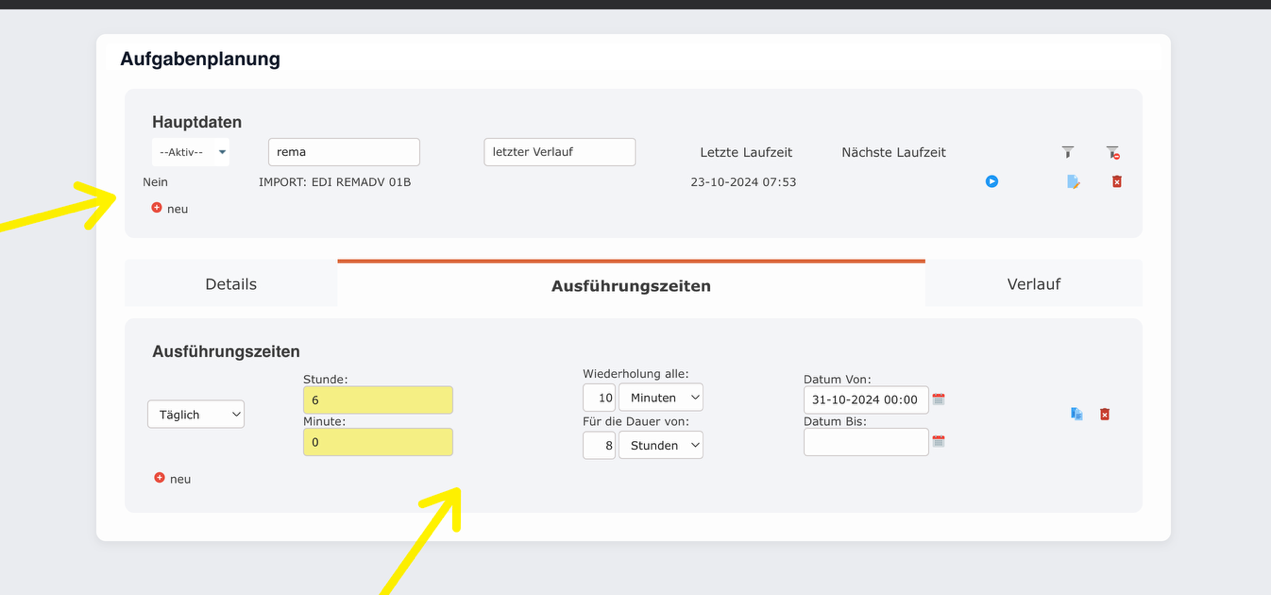Open the --Aktiv-- status dropdown
Viewport: 1271px width, 595px height.
click(x=190, y=152)
